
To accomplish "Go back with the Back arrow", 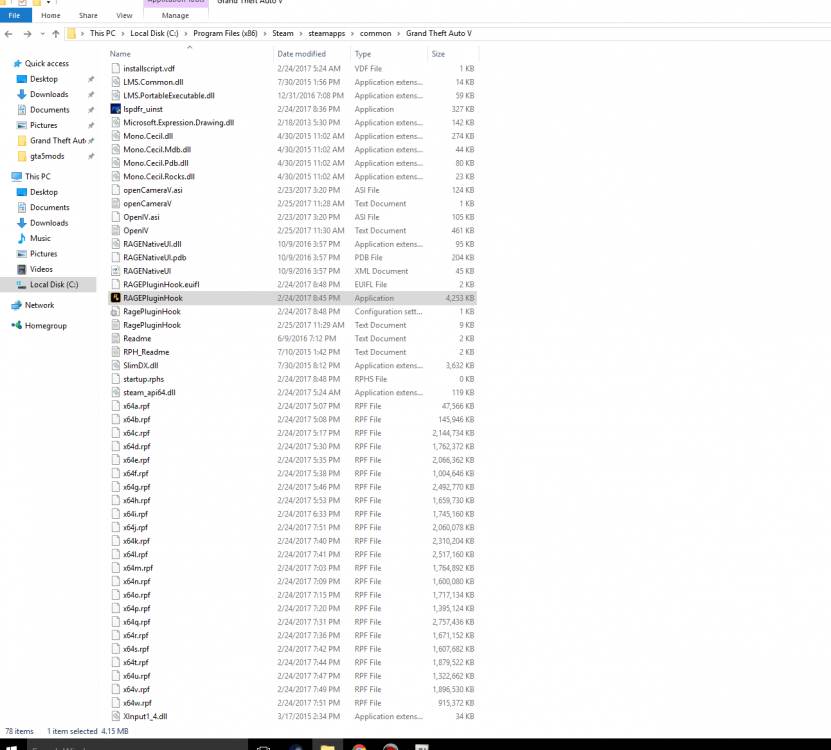I will 8,34.
